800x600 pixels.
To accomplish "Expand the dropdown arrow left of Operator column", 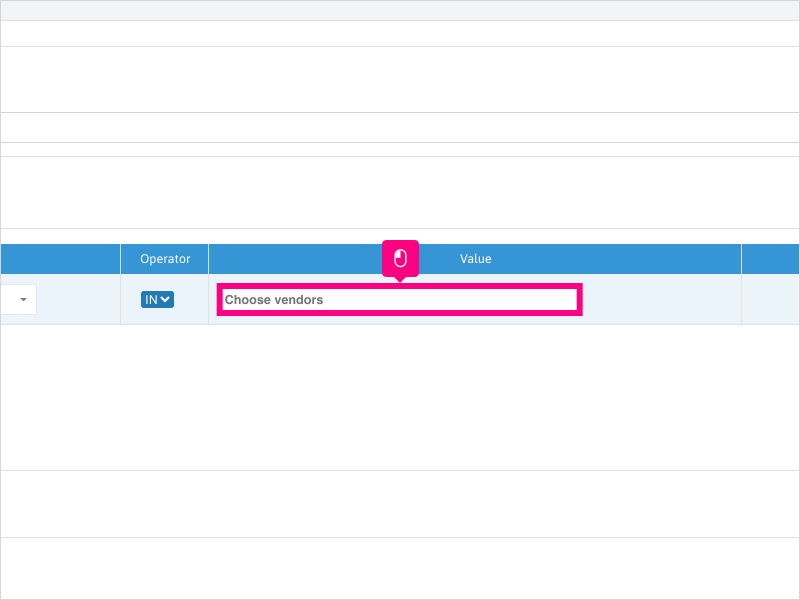I will coord(23,299).
